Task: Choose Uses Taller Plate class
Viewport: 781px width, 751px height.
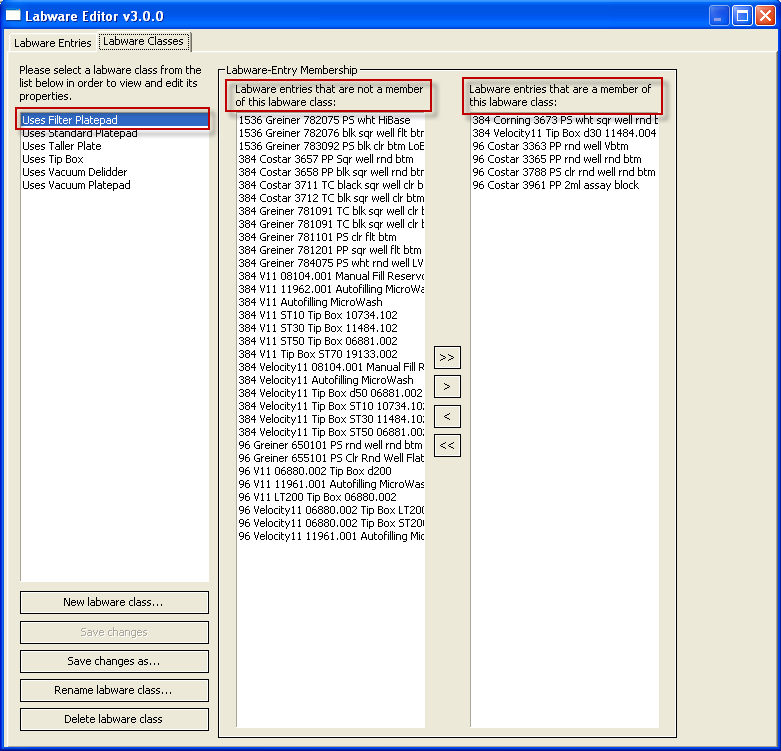Action: (62, 146)
